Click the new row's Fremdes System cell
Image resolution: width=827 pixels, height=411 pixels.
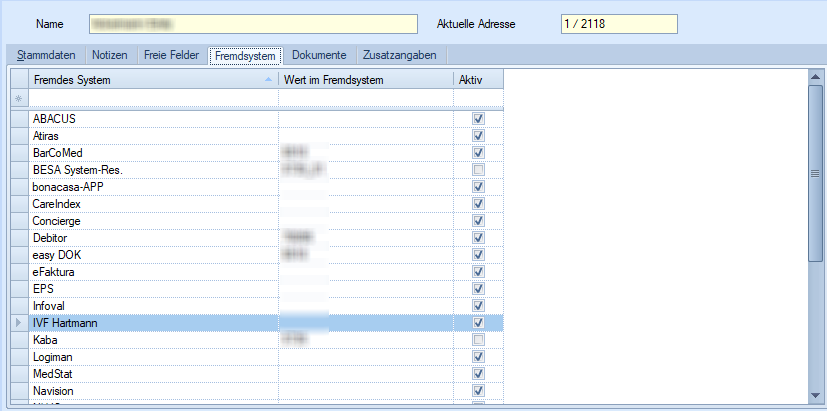(x=153, y=98)
